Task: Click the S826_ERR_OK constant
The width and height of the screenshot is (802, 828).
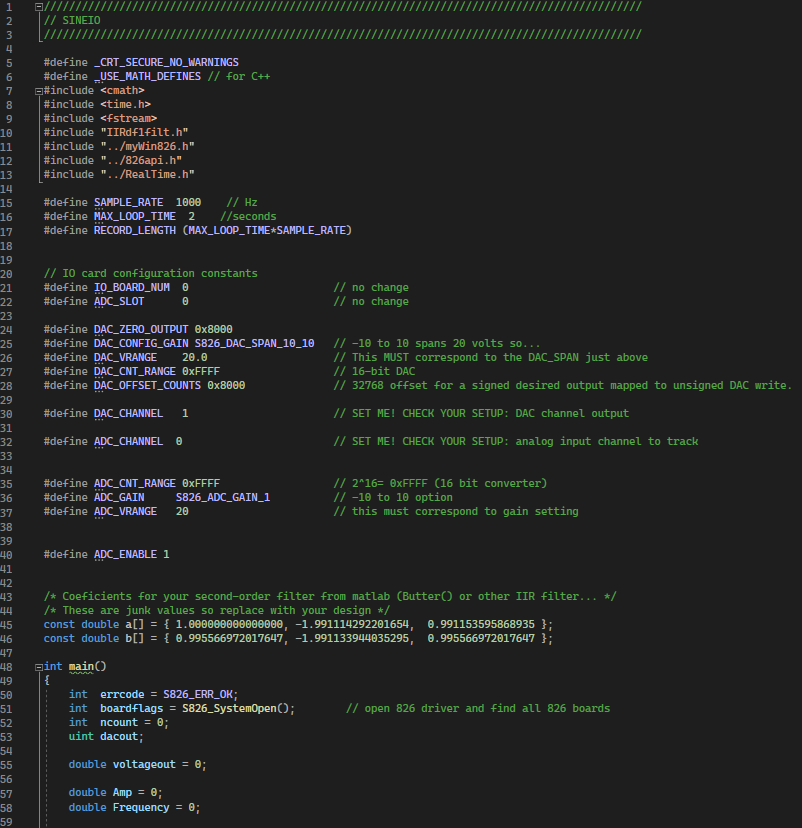Action: (198, 694)
